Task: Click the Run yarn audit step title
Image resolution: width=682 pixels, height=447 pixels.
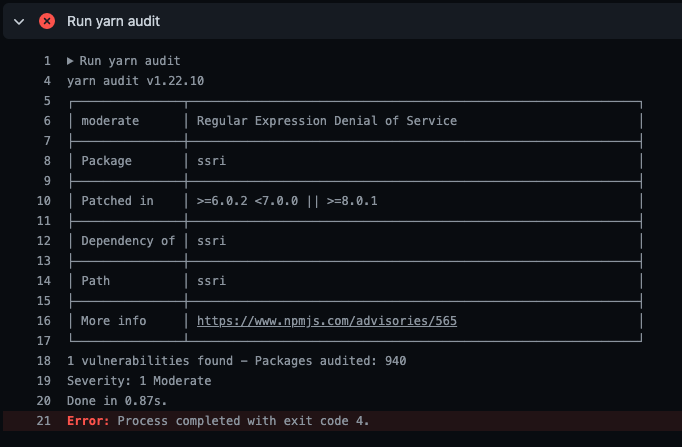Action: [x=114, y=21]
